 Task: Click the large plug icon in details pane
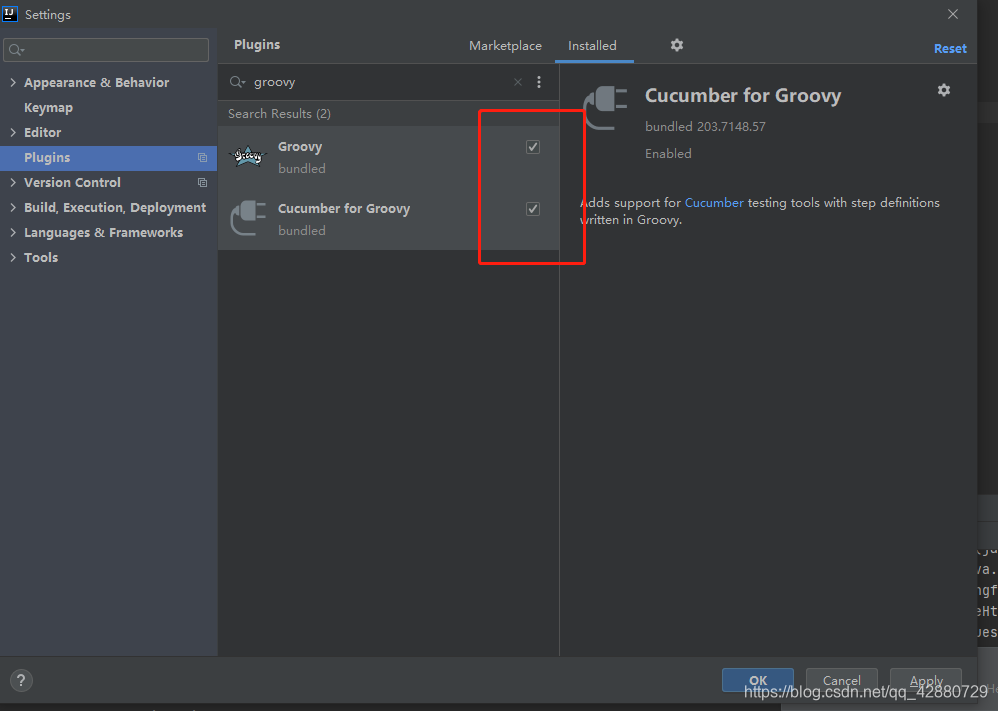pyautogui.click(x=605, y=108)
